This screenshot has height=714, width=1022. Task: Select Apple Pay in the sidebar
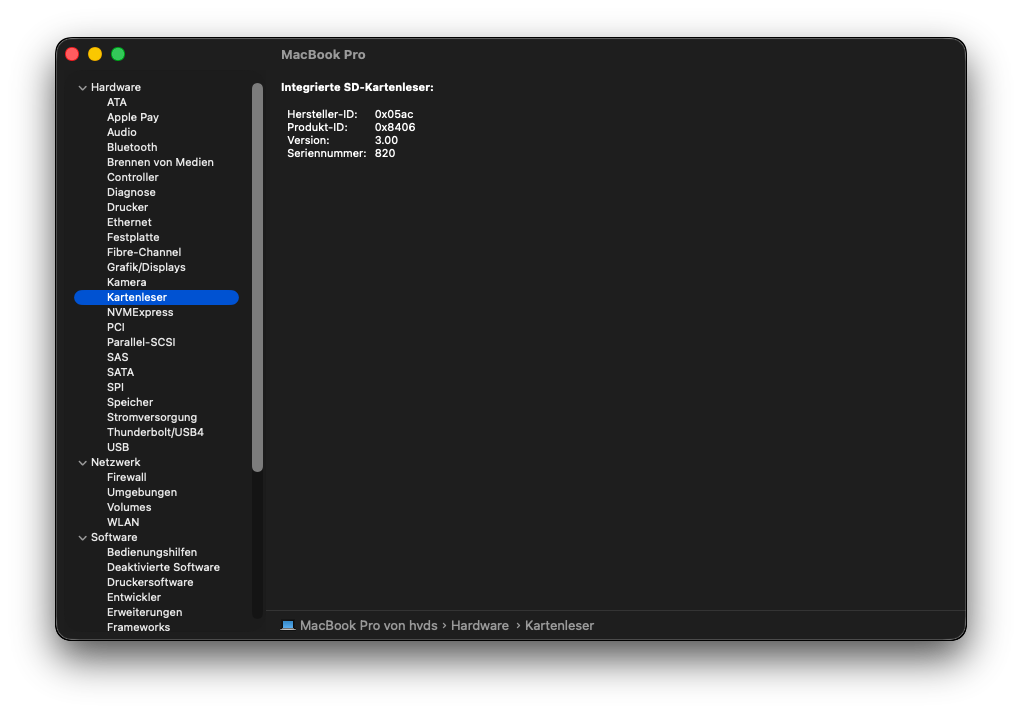(133, 117)
